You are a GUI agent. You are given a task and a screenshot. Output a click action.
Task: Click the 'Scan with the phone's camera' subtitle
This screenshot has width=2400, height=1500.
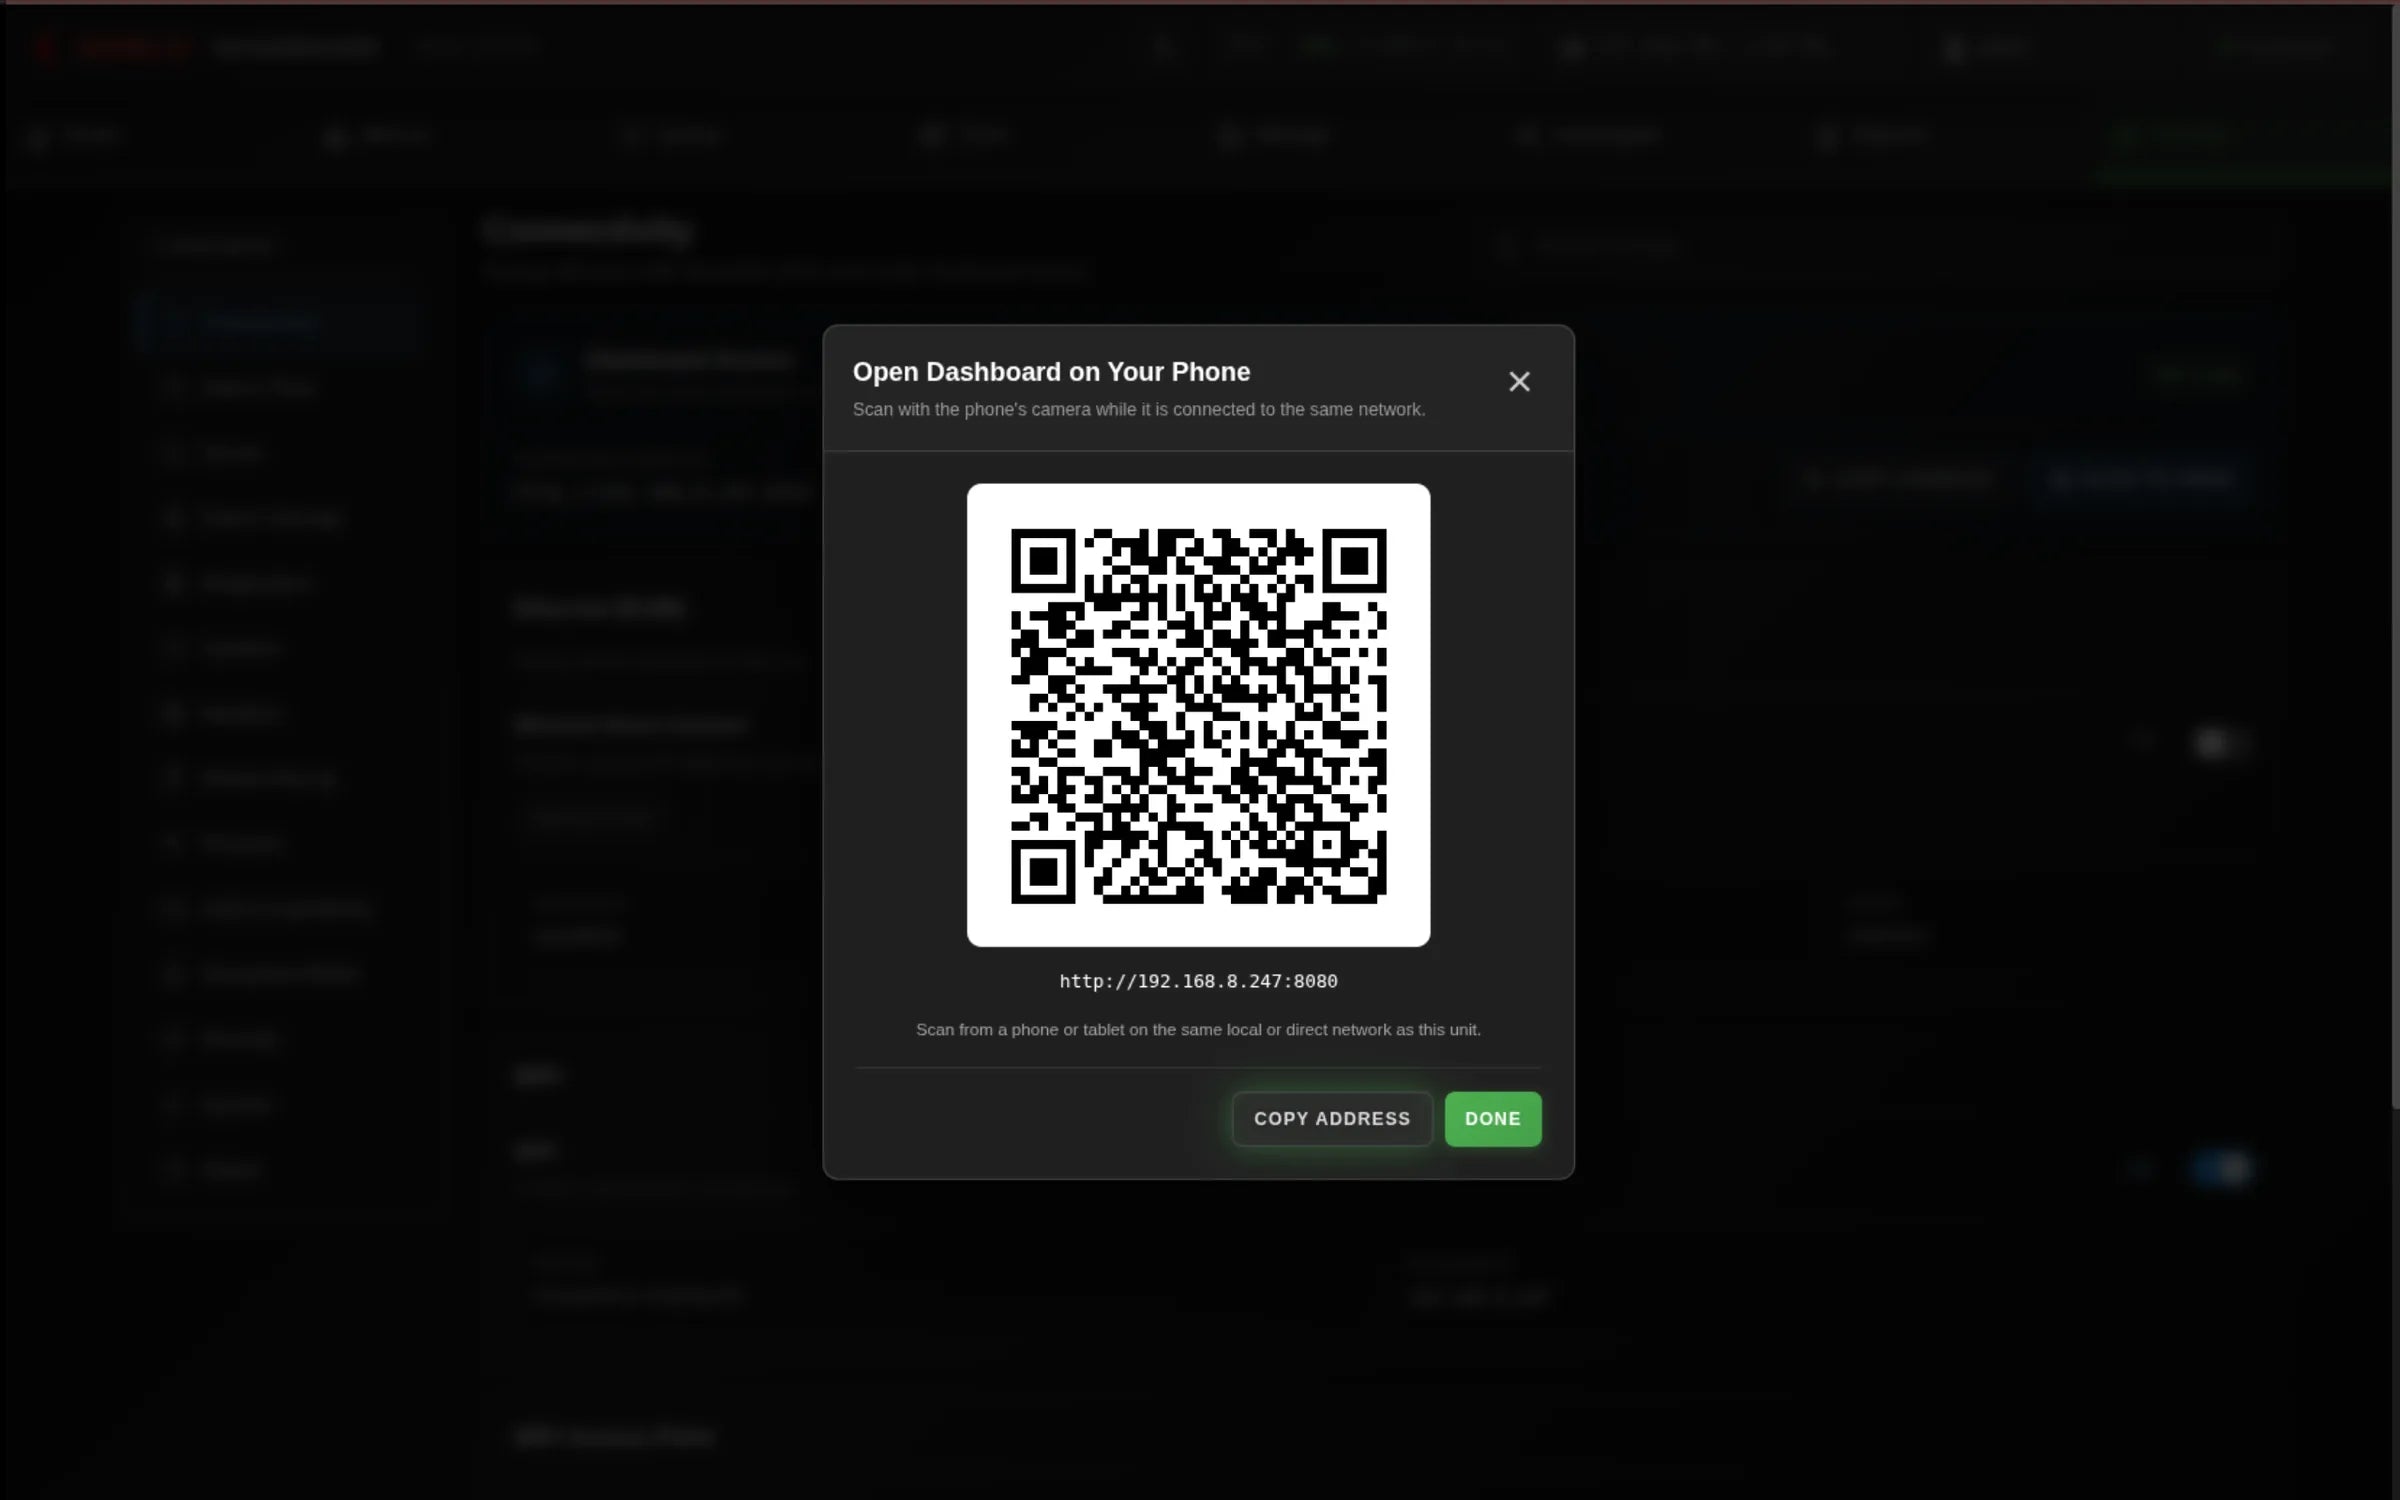(1139, 409)
